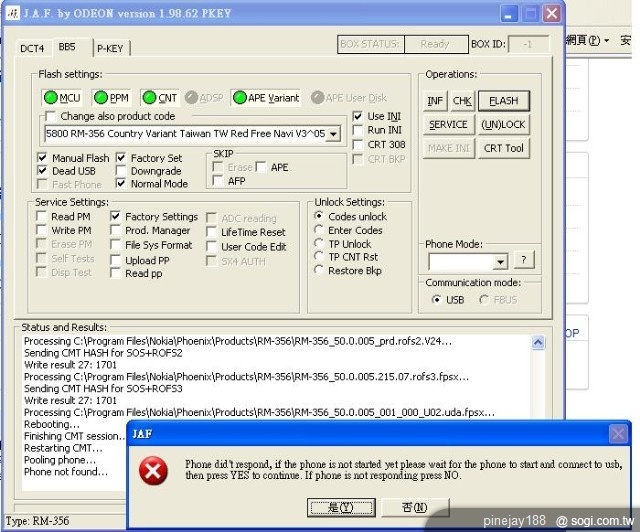Viewport: 640px width, 532px height.
Task: Click the INF operation button
Action: coord(435,101)
